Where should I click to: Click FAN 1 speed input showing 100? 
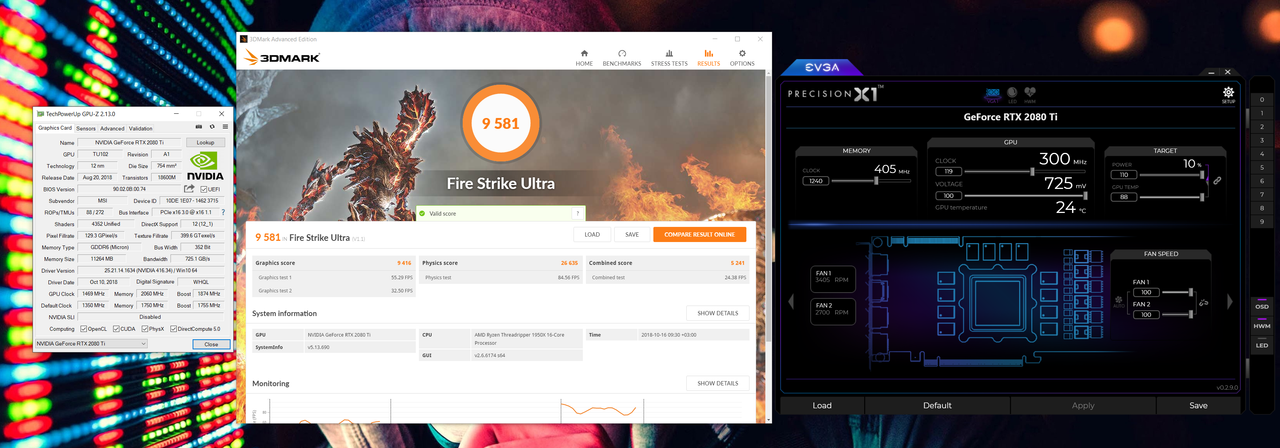point(1146,292)
